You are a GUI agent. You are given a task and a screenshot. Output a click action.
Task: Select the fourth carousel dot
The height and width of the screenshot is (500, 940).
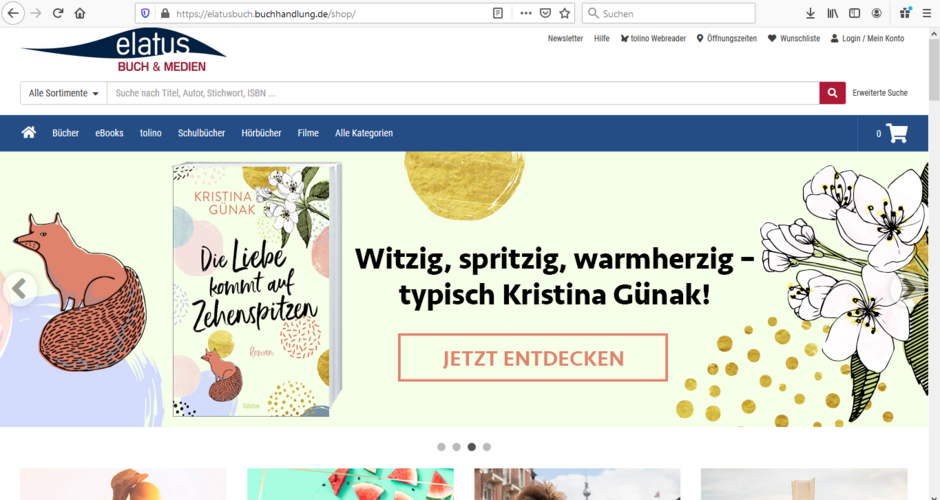(x=487, y=447)
